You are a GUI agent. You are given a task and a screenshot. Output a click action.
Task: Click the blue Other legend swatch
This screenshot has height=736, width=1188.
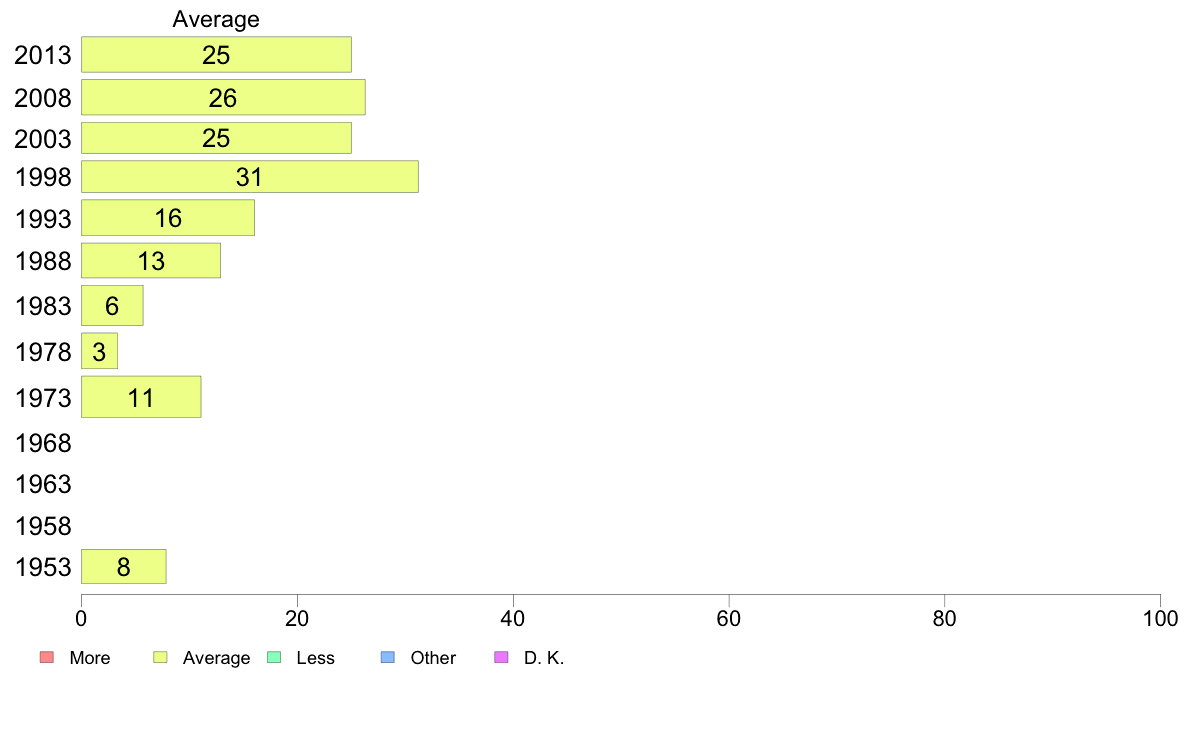click(388, 657)
